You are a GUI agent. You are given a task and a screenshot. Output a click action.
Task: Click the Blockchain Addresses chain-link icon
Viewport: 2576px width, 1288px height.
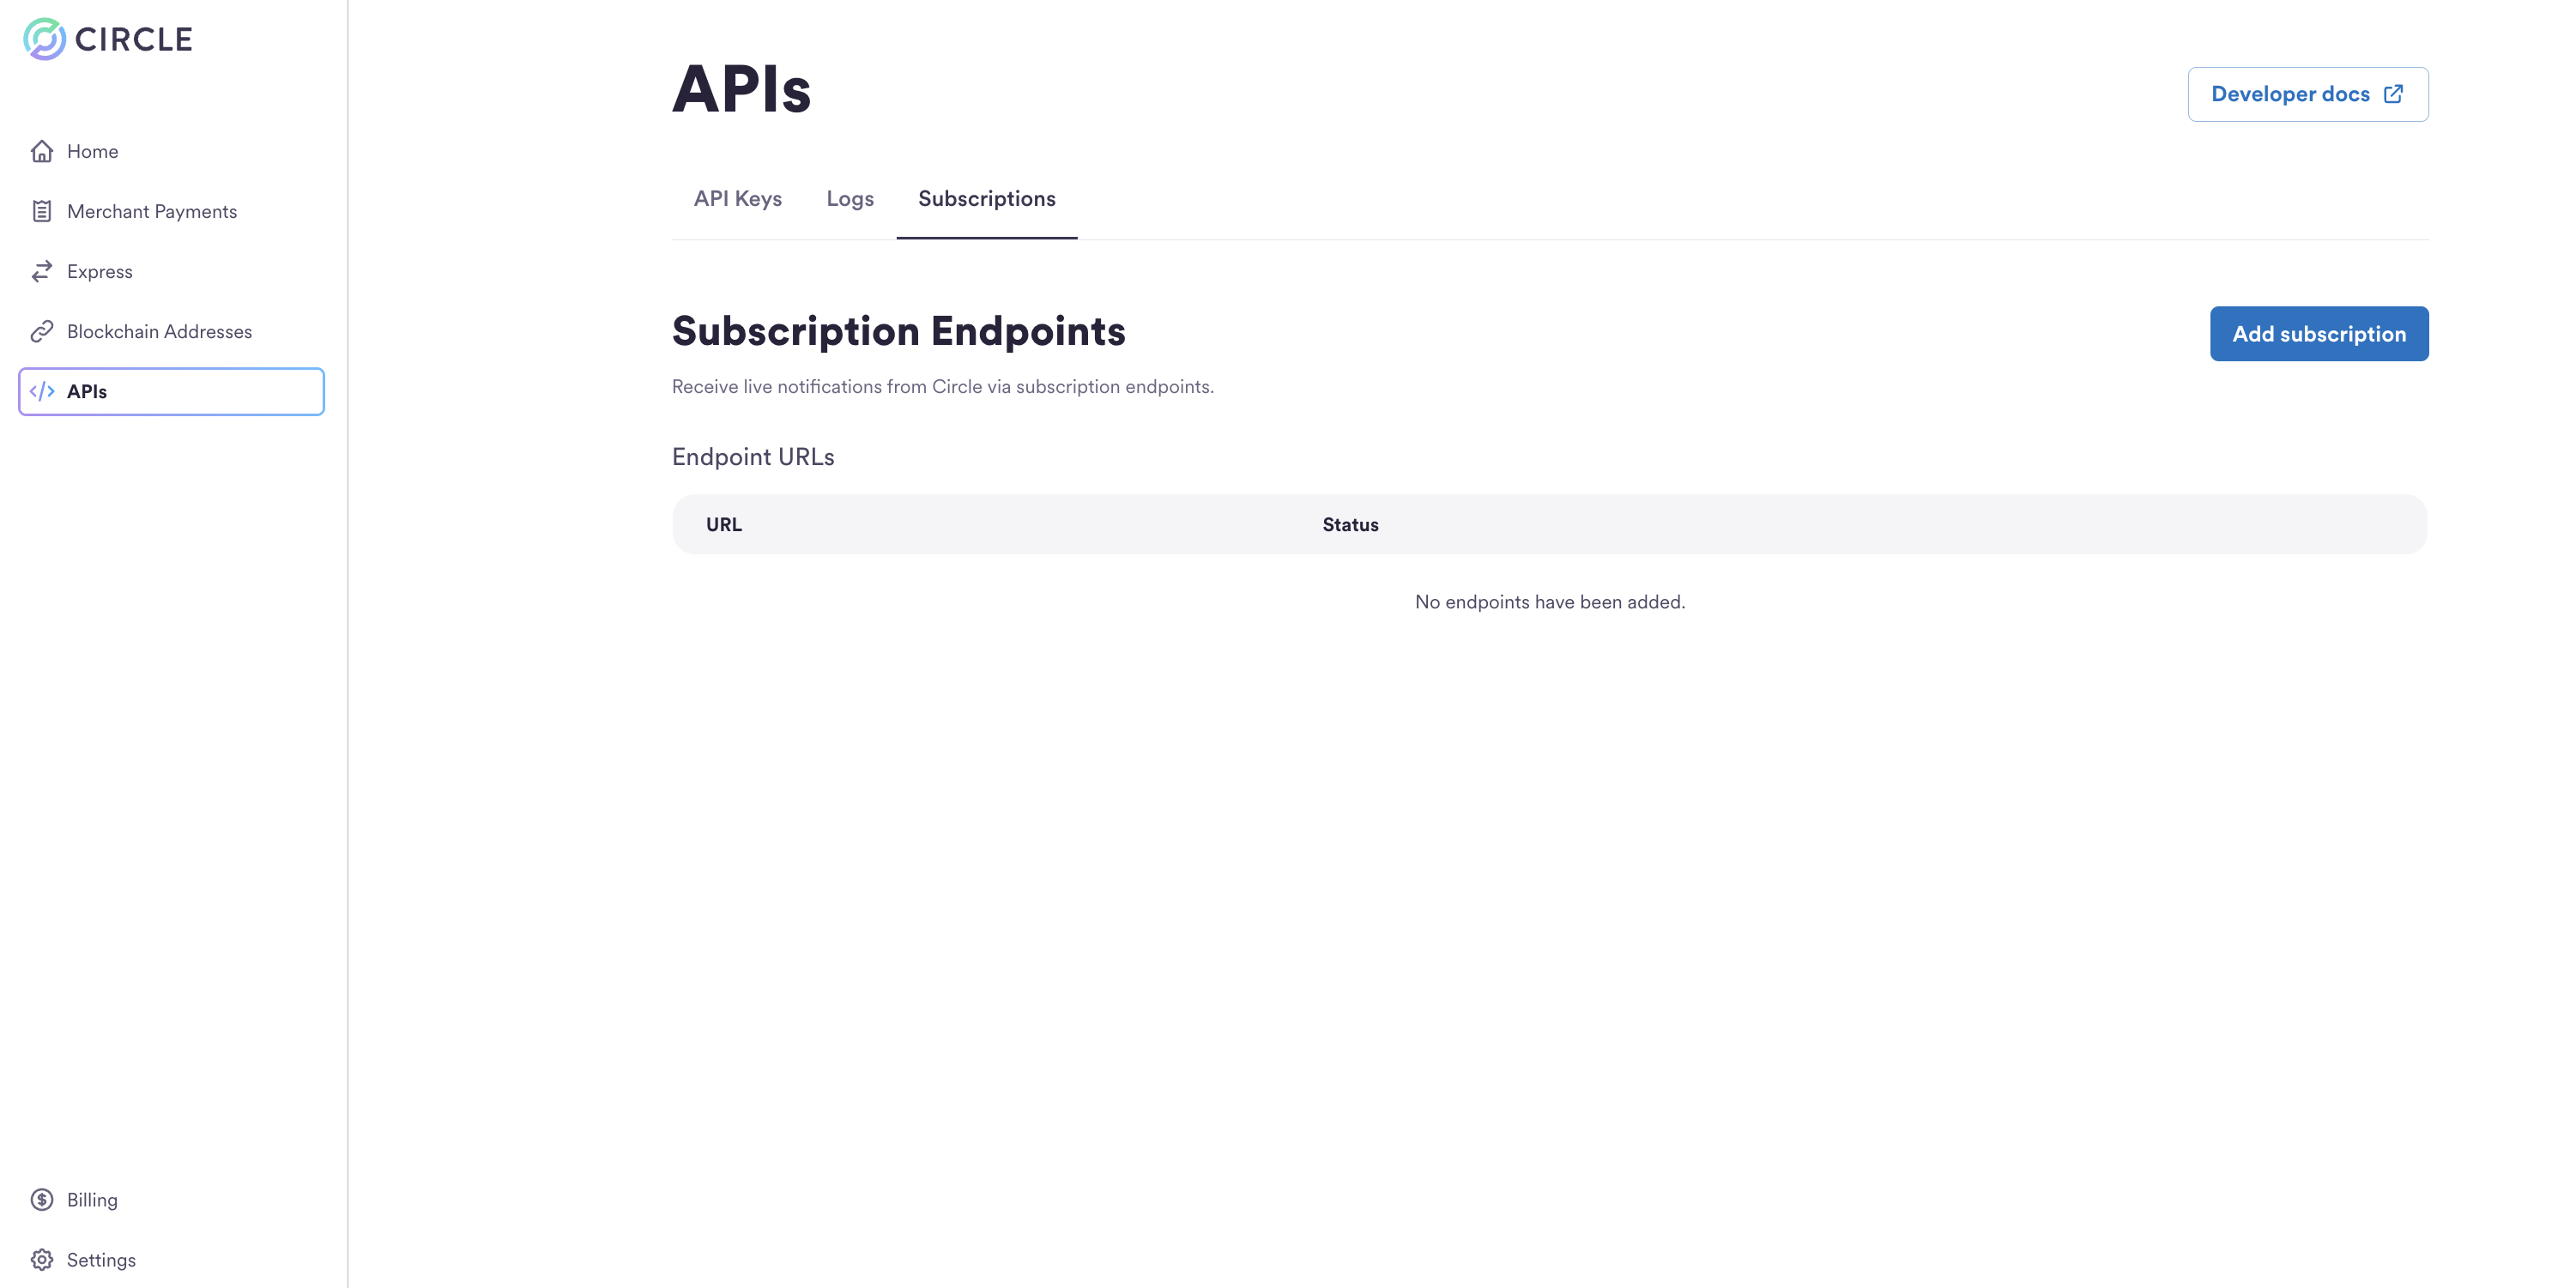pyautogui.click(x=42, y=331)
